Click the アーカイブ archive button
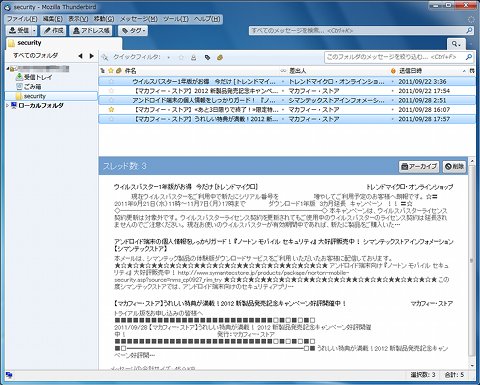This screenshot has width=480, height=385. point(419,166)
